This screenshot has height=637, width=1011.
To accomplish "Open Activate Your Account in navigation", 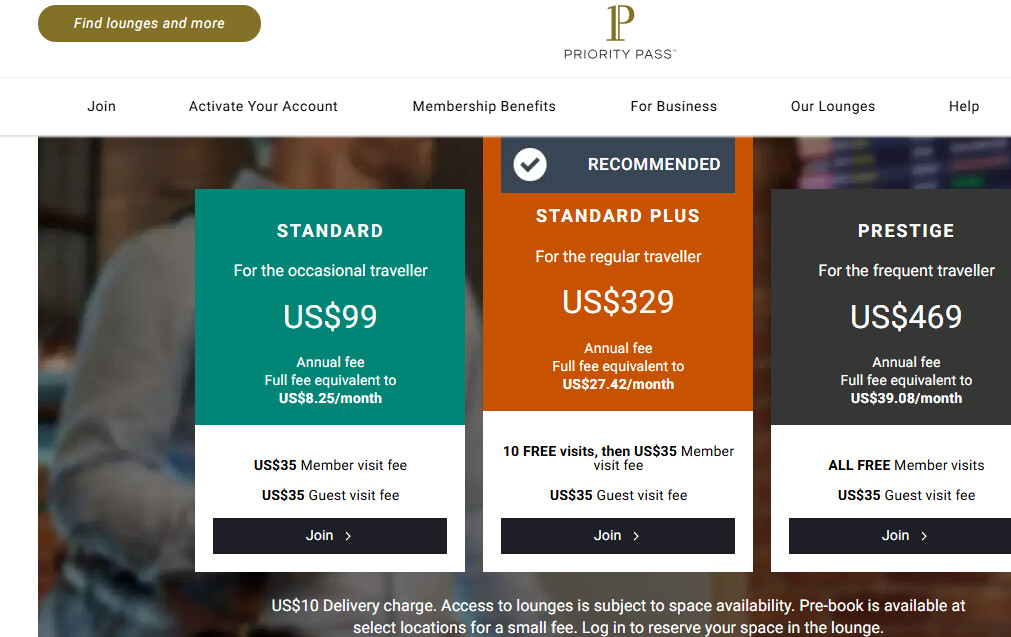I will pyautogui.click(x=263, y=106).
